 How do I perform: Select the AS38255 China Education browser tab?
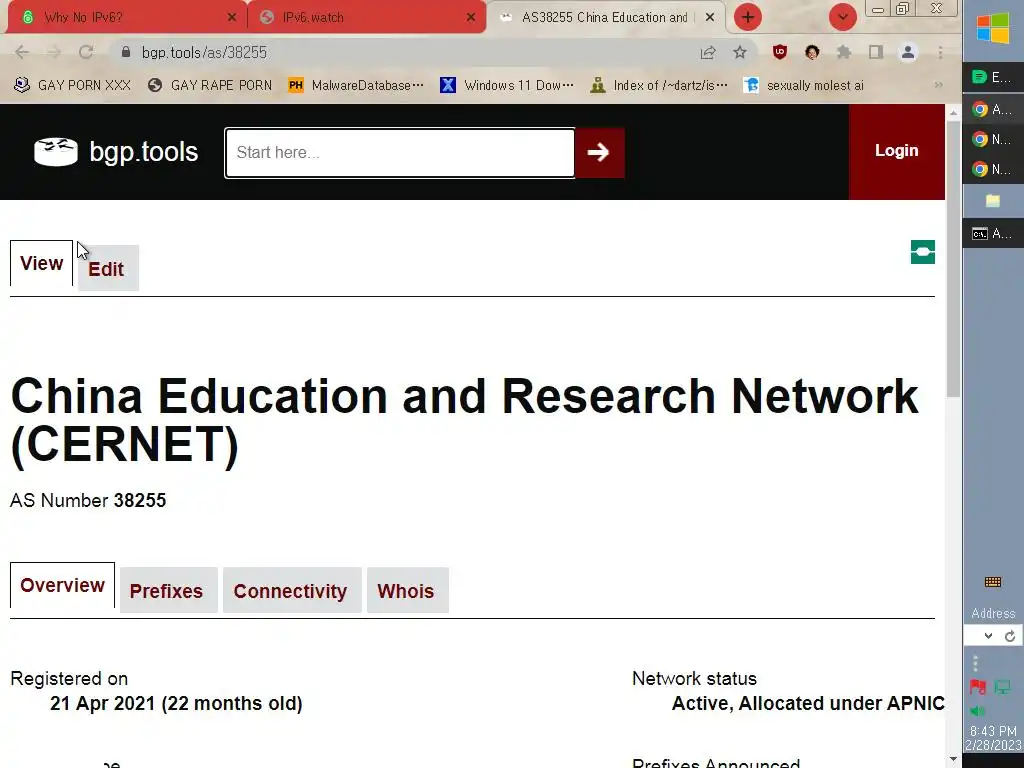pyautogui.click(x=604, y=18)
